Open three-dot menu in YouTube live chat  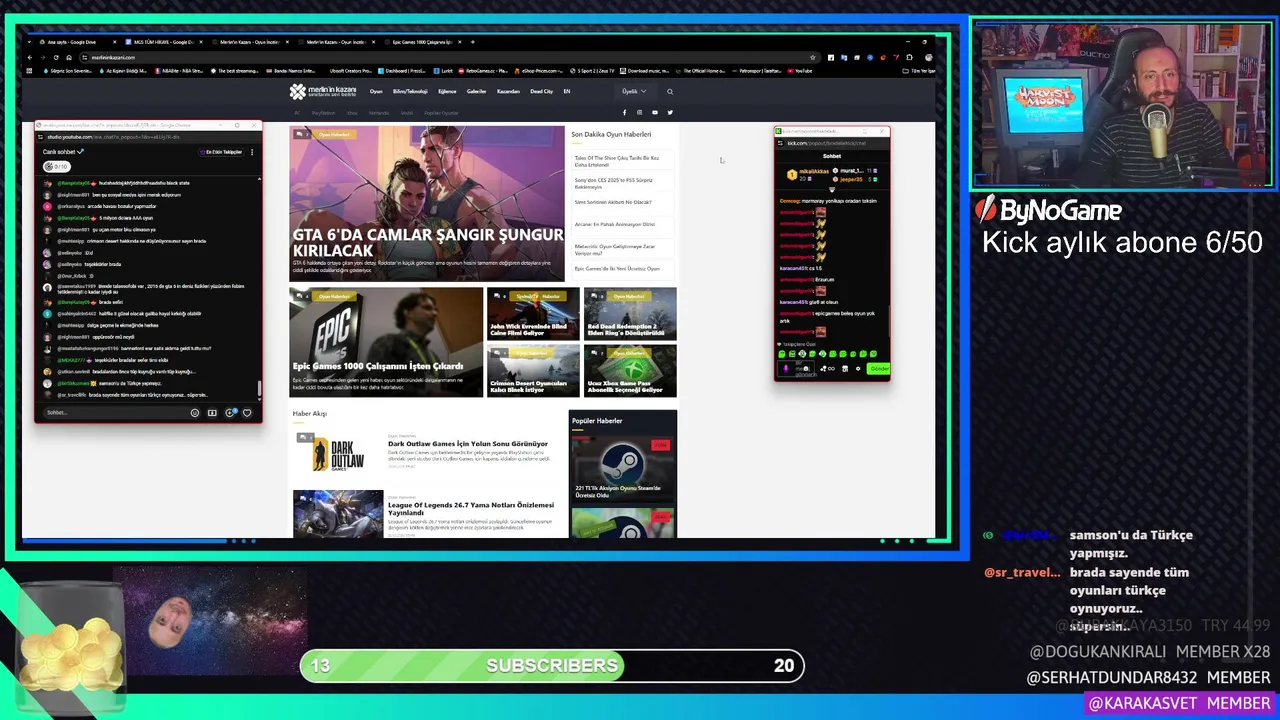[x=252, y=152]
